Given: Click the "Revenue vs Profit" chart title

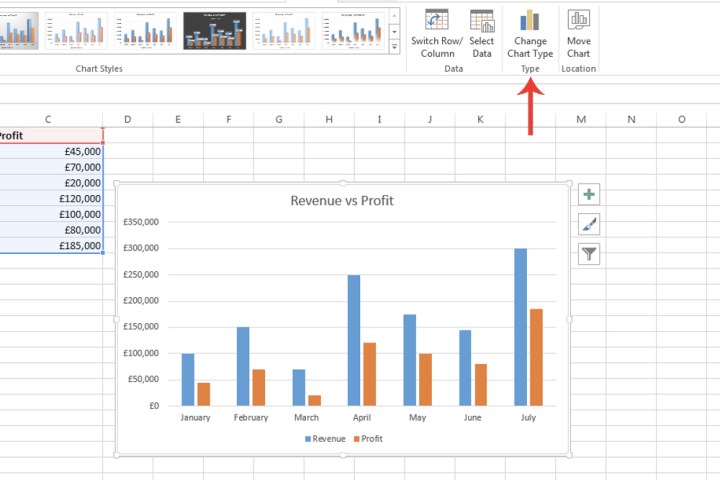Looking at the screenshot, I should coord(341,200).
